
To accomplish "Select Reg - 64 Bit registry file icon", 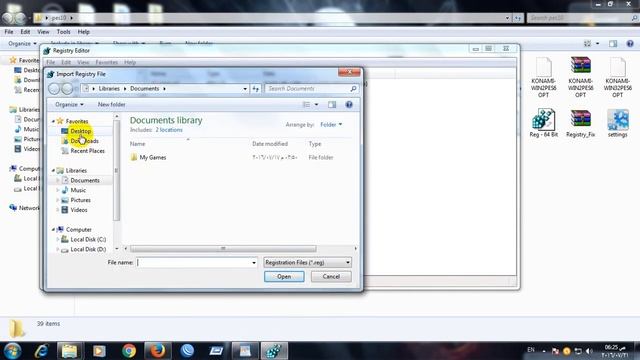I will 543,122.
